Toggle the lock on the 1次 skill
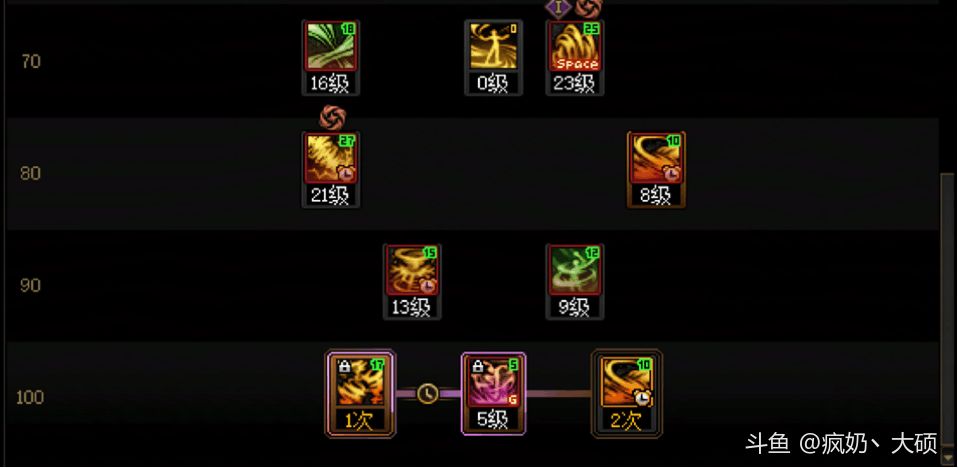The width and height of the screenshot is (958, 468). point(344,366)
